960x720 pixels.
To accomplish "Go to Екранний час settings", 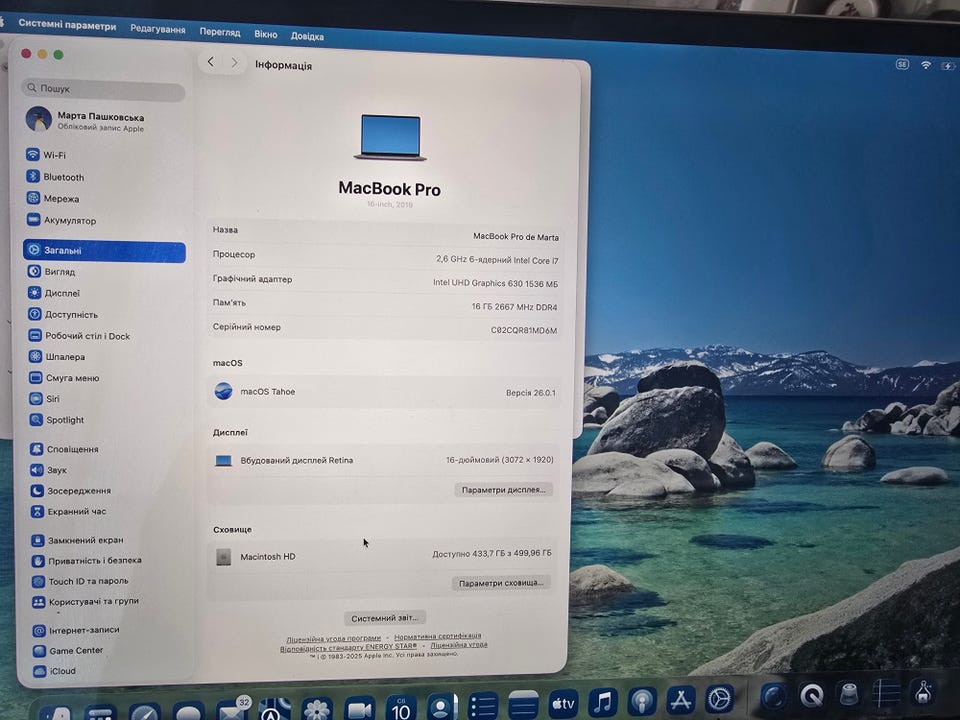I will pyautogui.click(x=69, y=511).
